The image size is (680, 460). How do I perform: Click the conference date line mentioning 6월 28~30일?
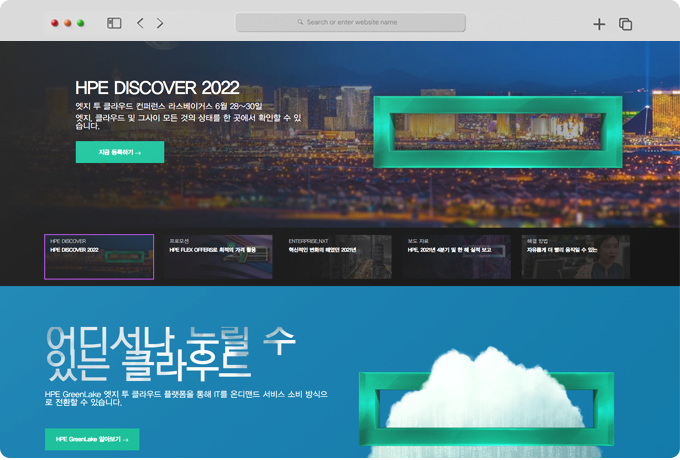pos(169,106)
